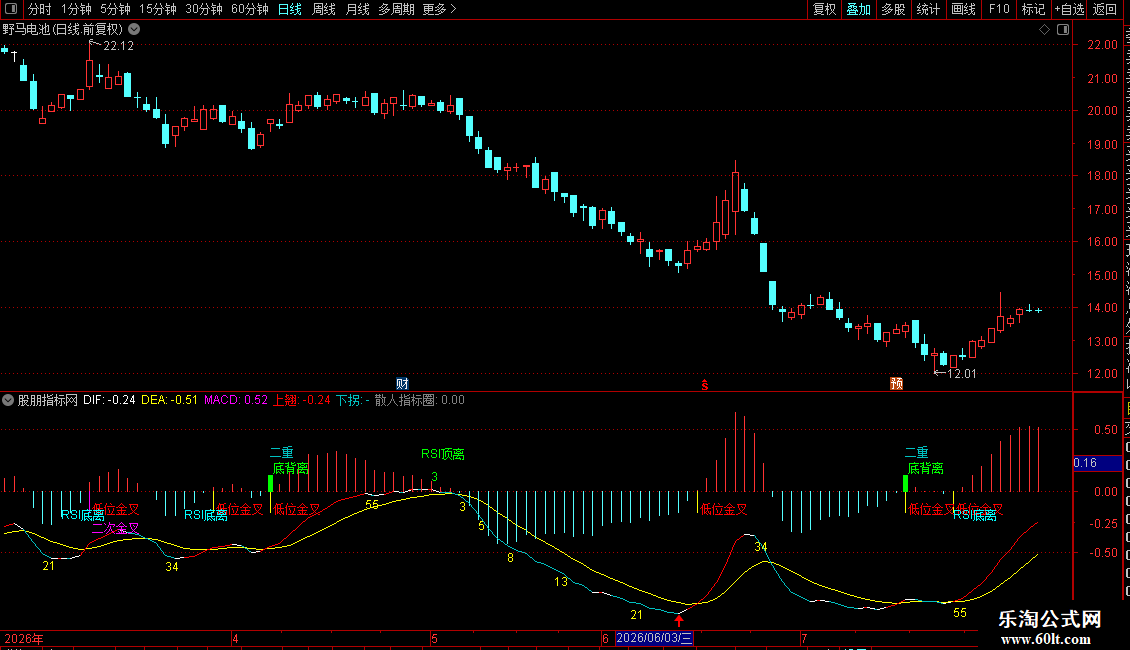Click the 股朋指标网 indicator name
This screenshot has height=650, width=1130.
pyautogui.click(x=48, y=400)
